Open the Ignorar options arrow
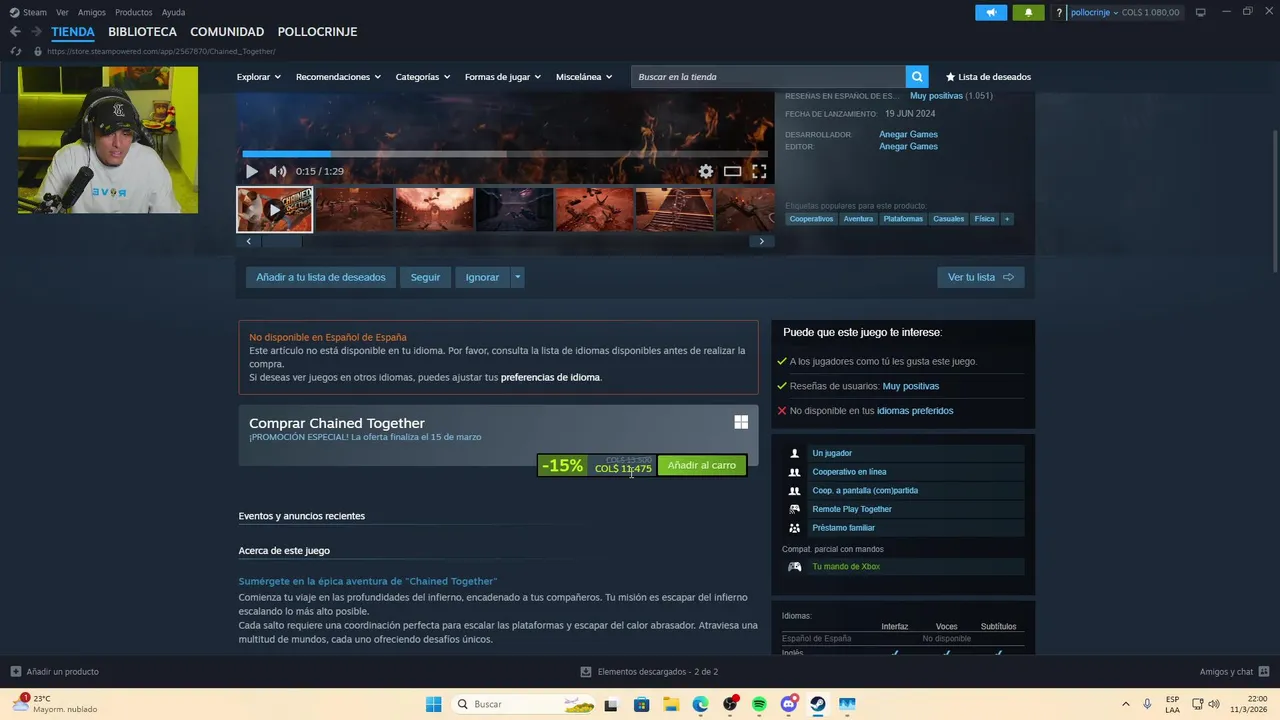Viewport: 1280px width, 720px height. (x=517, y=277)
